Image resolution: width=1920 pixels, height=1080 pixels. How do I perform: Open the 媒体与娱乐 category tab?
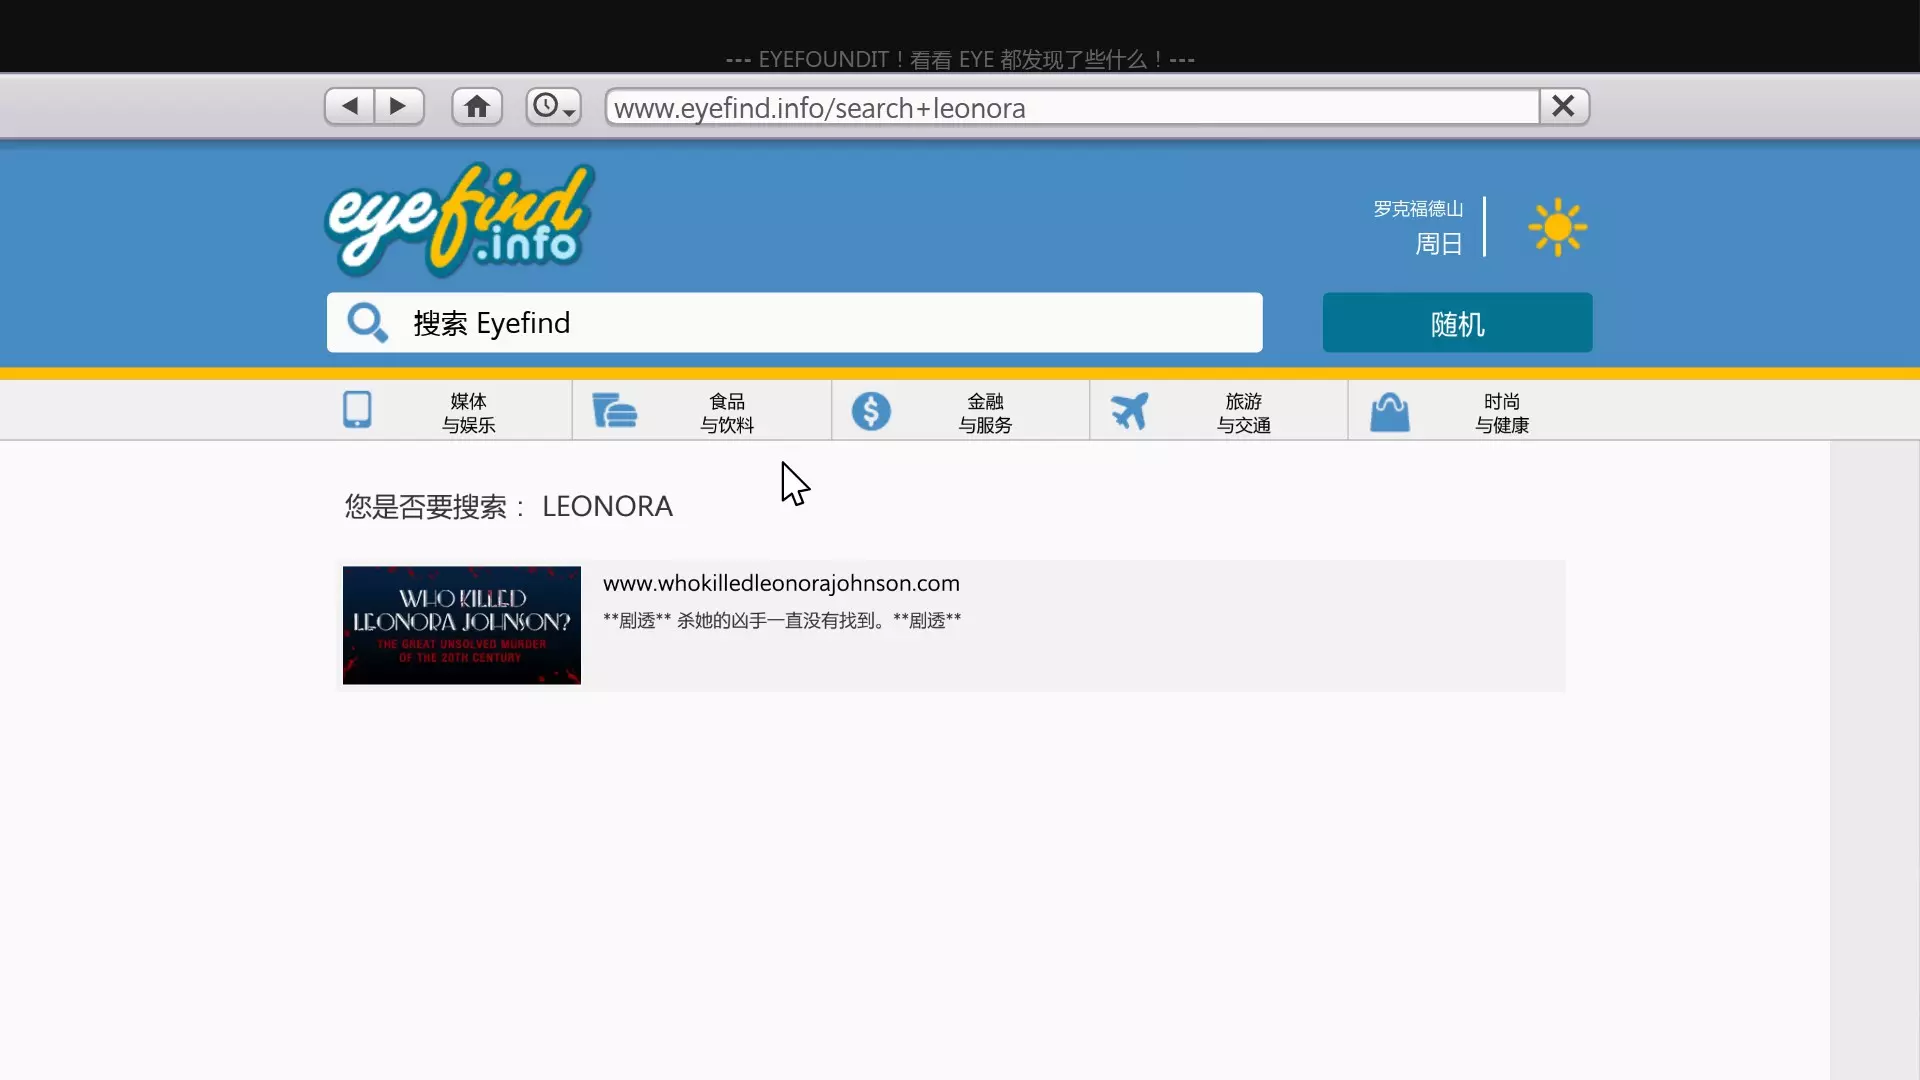[468, 412]
